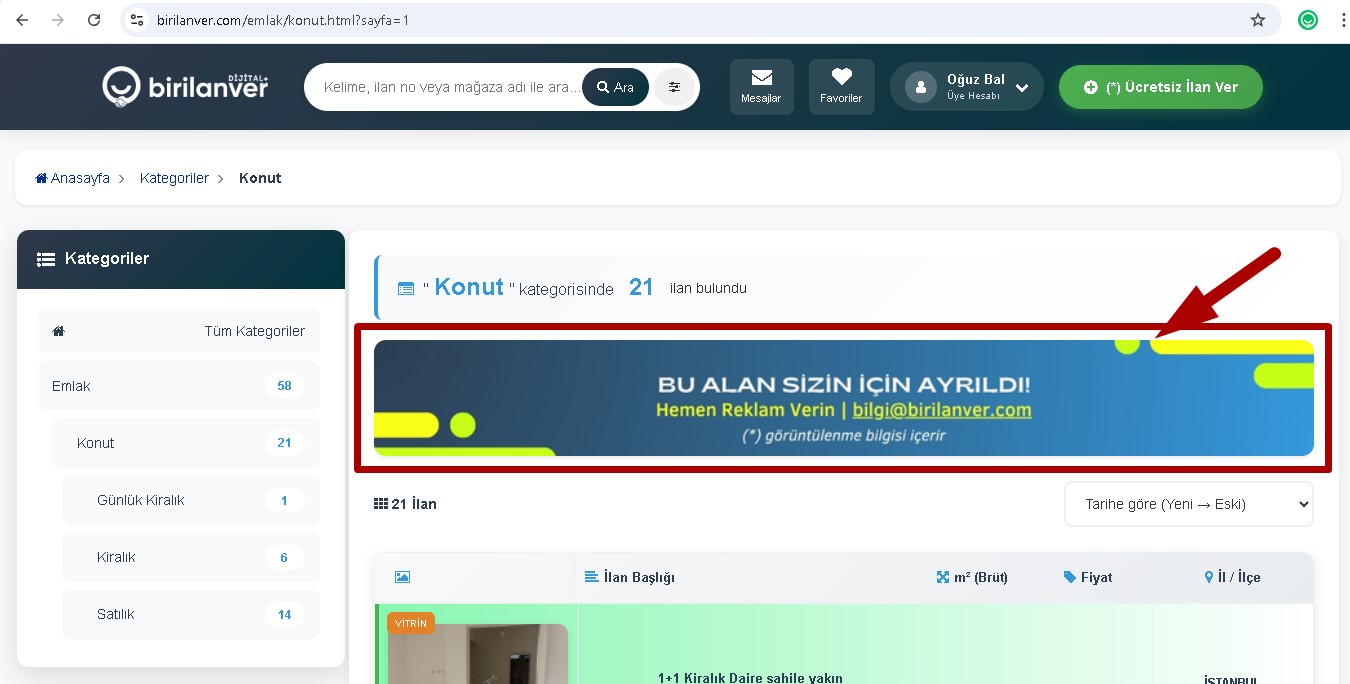Image resolution: width=1350 pixels, height=684 pixels.
Task: Open the Tarihe göre sorting dropdown
Action: (1188, 504)
